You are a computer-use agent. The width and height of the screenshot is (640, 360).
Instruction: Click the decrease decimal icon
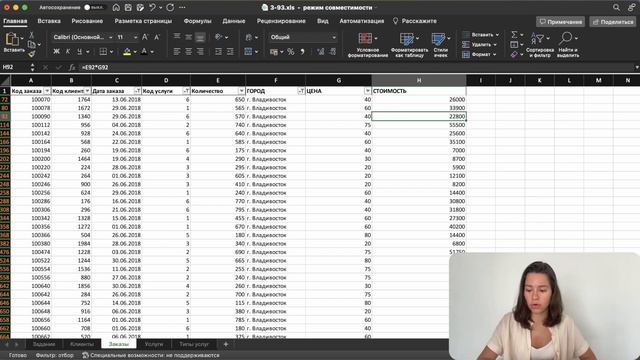coord(333,51)
